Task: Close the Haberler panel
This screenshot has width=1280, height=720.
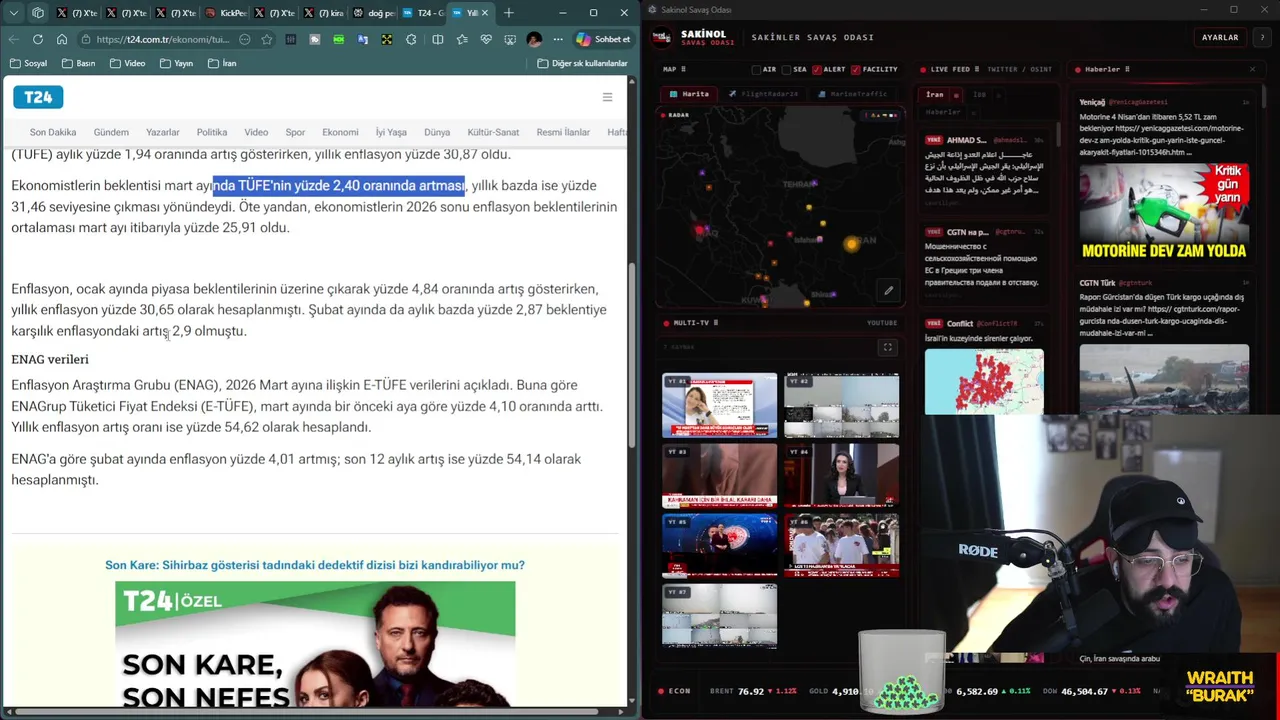Action: [1252, 69]
